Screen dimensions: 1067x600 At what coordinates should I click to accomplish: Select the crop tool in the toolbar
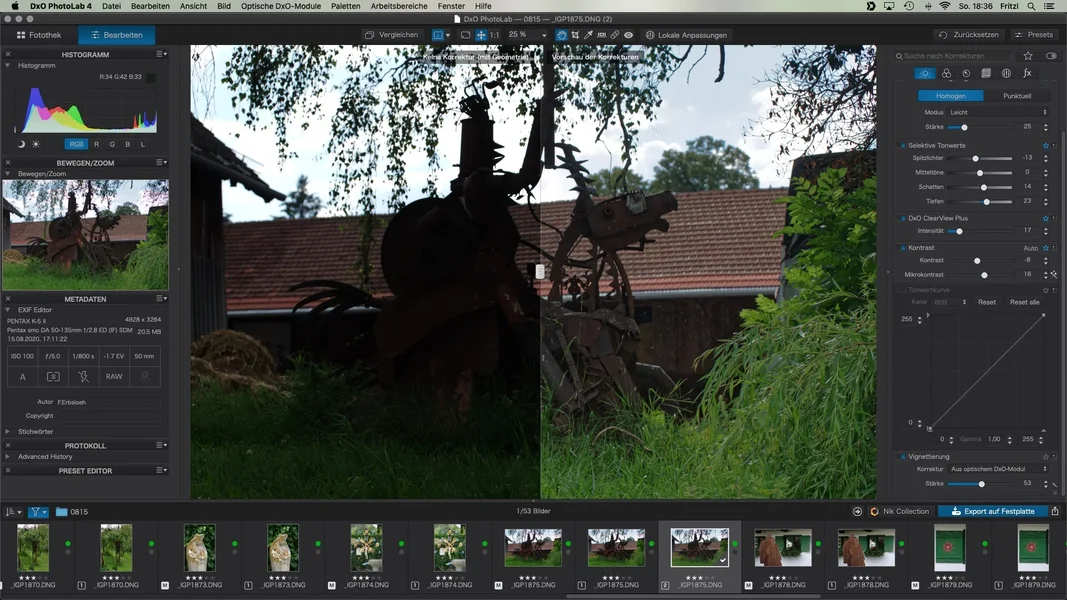pos(575,35)
